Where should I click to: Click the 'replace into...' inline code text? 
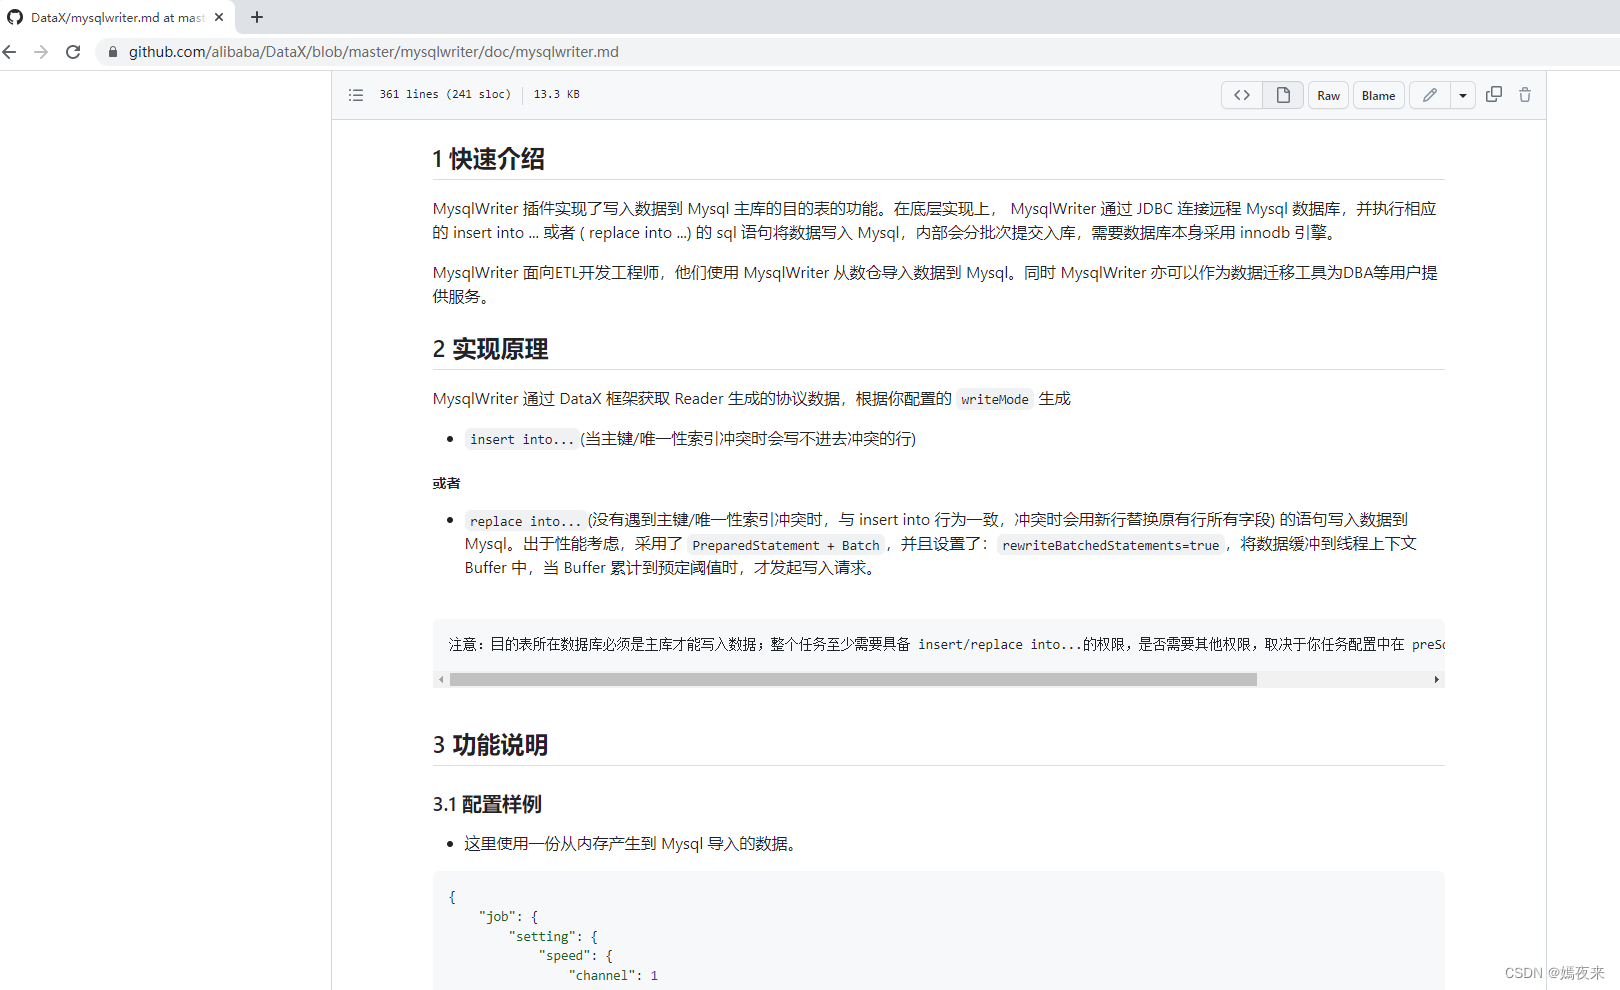pos(525,521)
